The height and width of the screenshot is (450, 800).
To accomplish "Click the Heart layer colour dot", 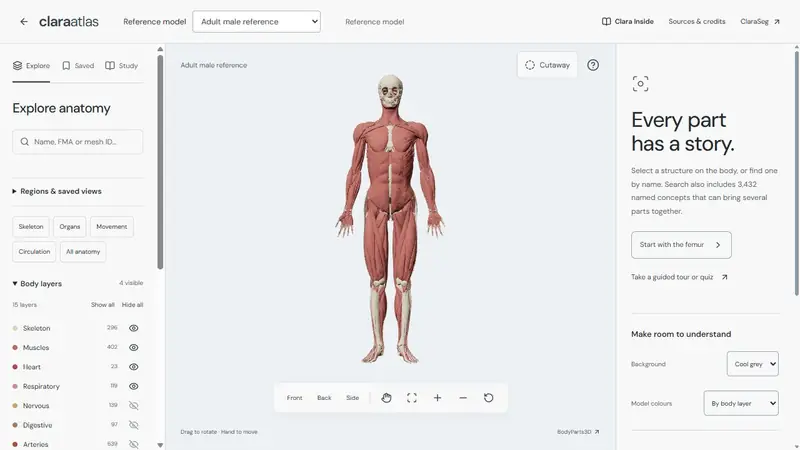I will tap(15, 367).
